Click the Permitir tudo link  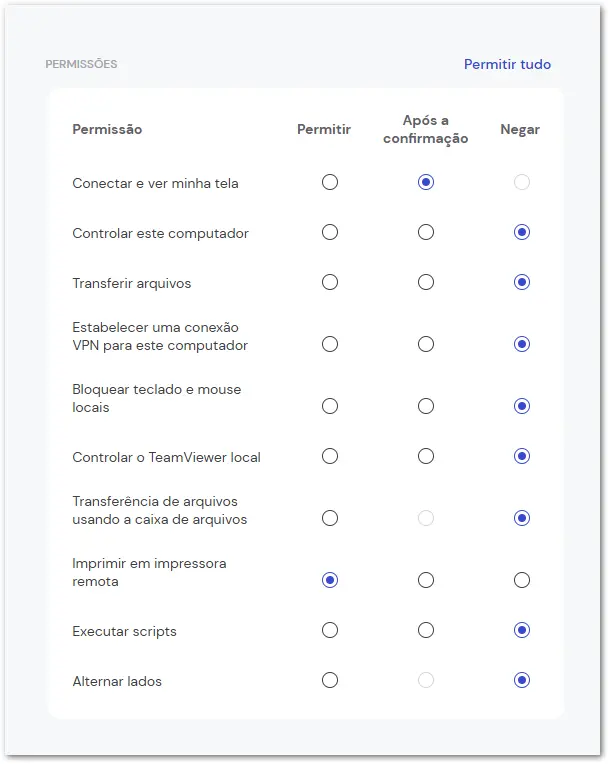[507, 64]
